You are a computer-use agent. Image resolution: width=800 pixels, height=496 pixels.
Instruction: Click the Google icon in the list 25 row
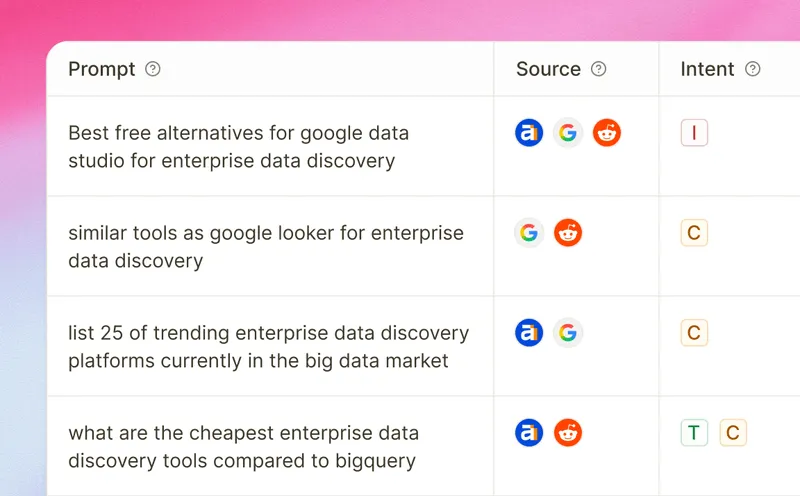(x=568, y=333)
